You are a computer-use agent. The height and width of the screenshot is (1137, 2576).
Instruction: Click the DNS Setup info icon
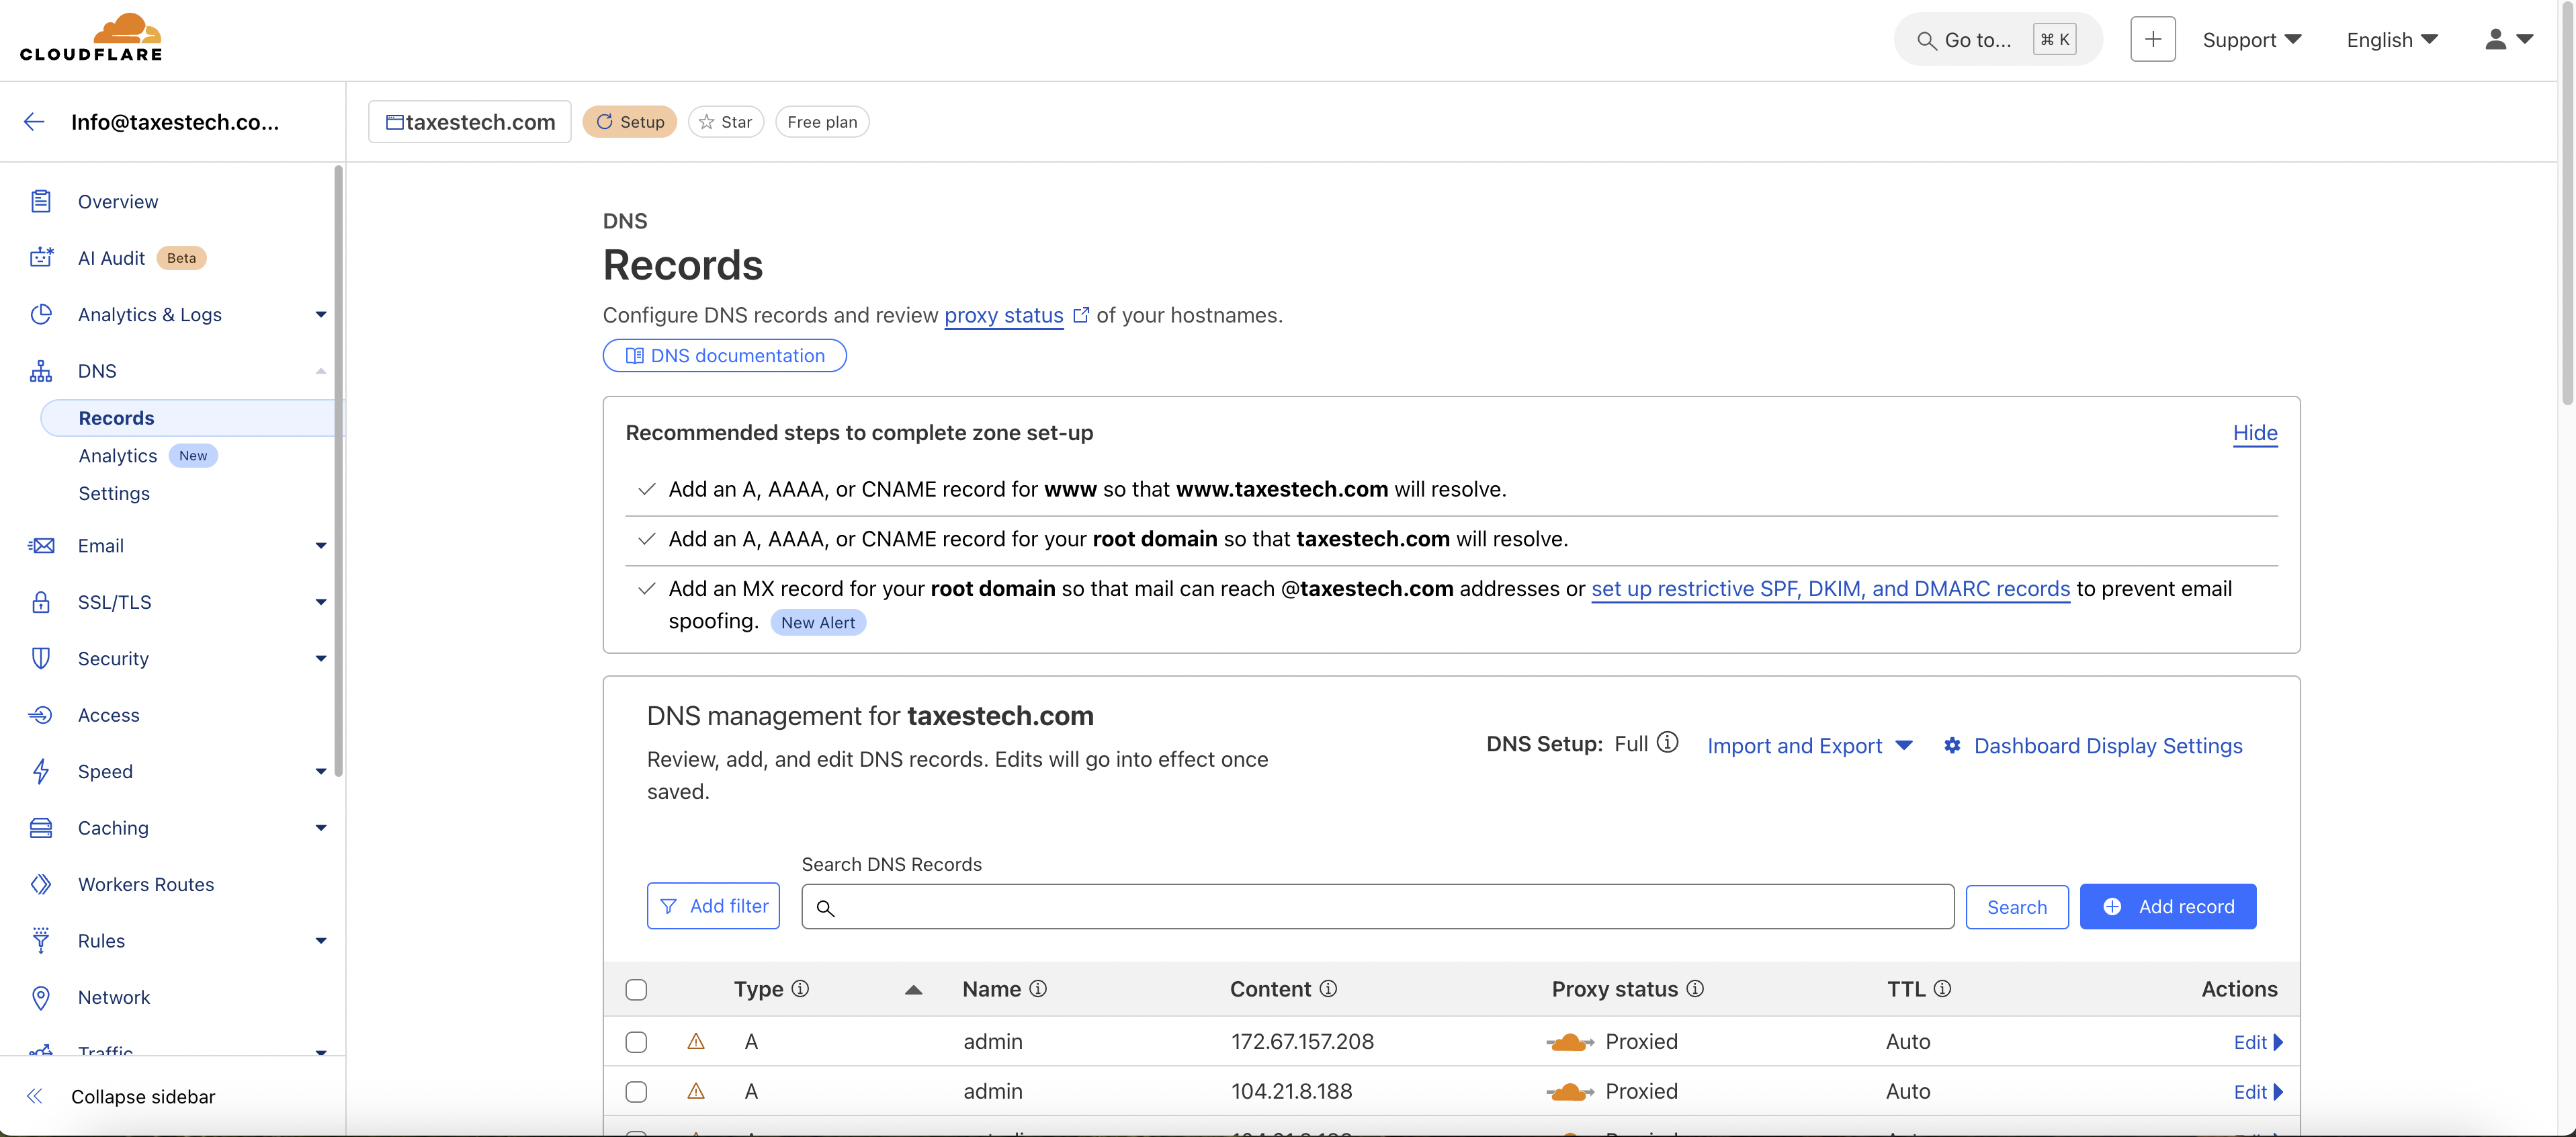pyautogui.click(x=1667, y=743)
